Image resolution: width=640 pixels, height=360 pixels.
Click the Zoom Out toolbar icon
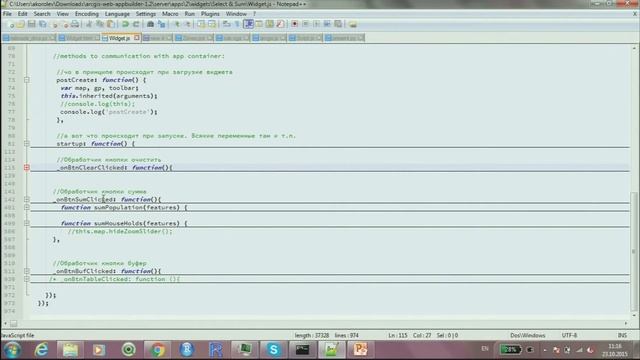pyautogui.click(x=187, y=24)
